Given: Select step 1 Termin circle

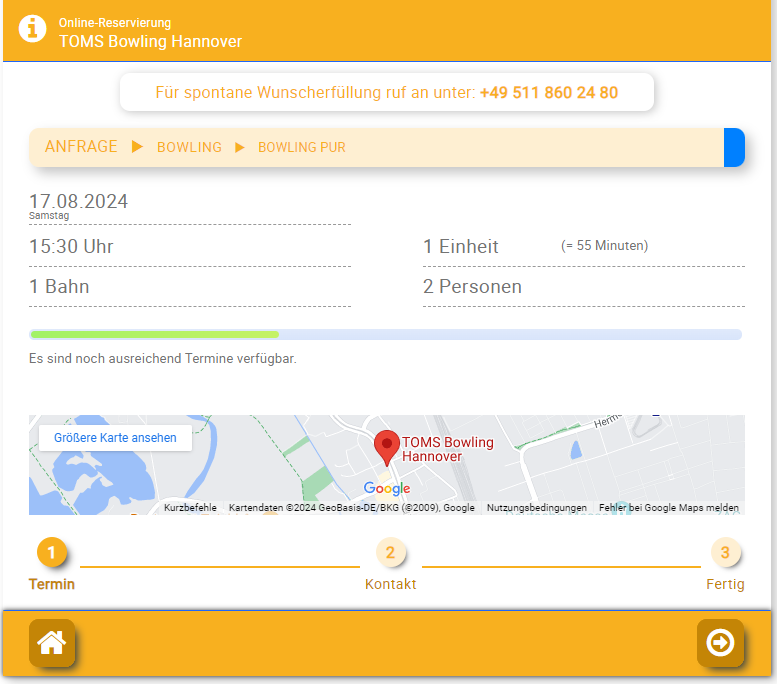Looking at the screenshot, I should click(x=52, y=552).
